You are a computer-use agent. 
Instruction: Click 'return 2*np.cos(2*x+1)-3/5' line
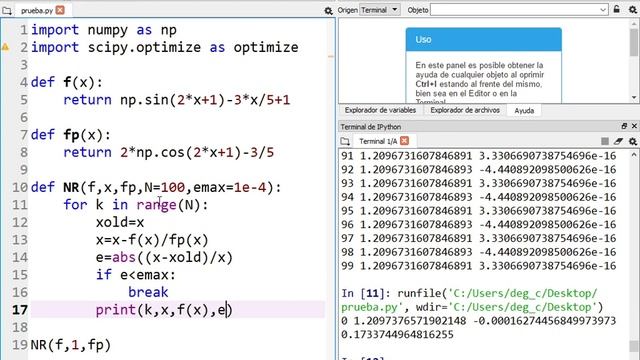click(169, 152)
